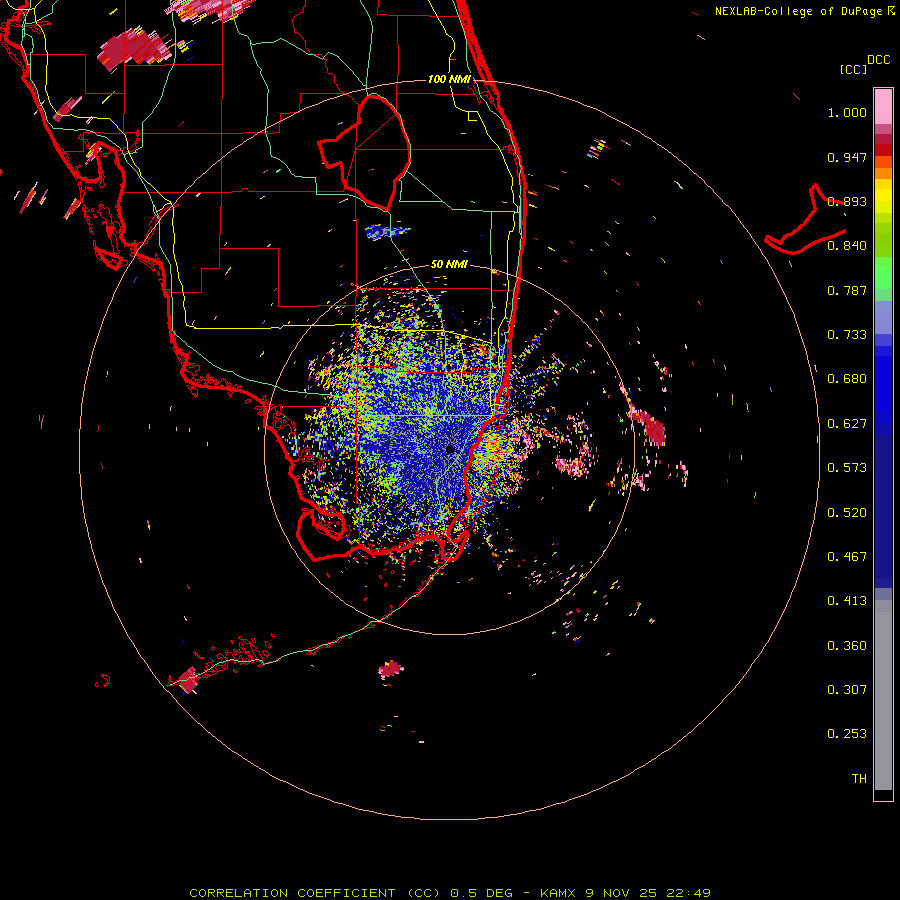Select the 0.360 scale value
Image resolution: width=900 pixels, height=900 pixels.
pyautogui.click(x=847, y=646)
